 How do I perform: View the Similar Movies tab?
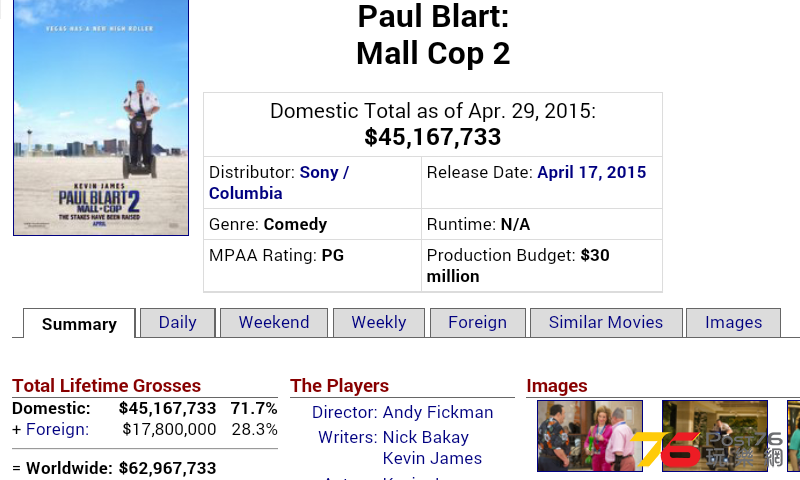pos(606,322)
